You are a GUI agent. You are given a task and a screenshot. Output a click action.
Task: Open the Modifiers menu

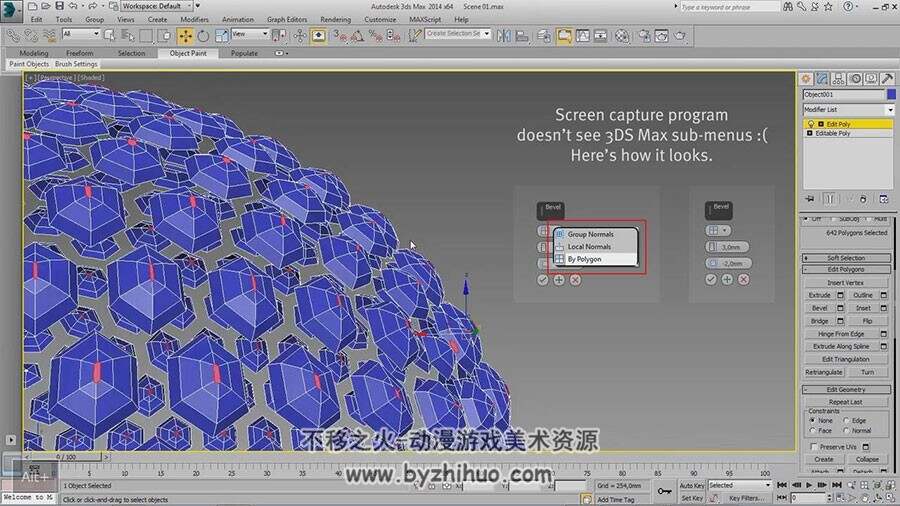coord(195,20)
